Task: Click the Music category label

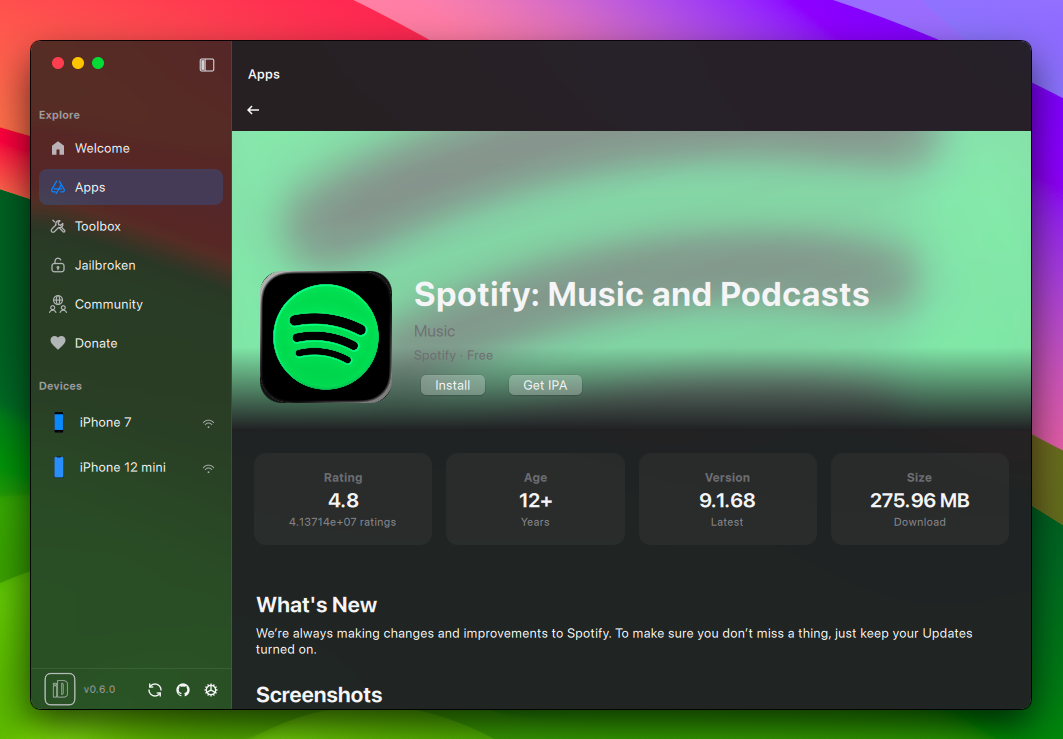Action: point(435,331)
